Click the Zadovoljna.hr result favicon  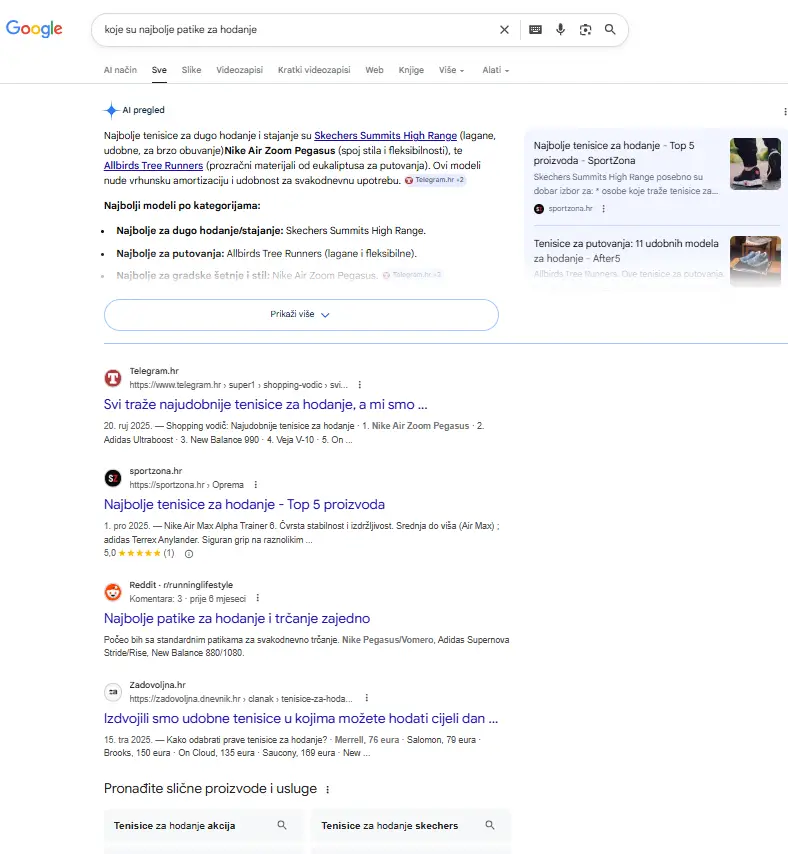click(113, 692)
